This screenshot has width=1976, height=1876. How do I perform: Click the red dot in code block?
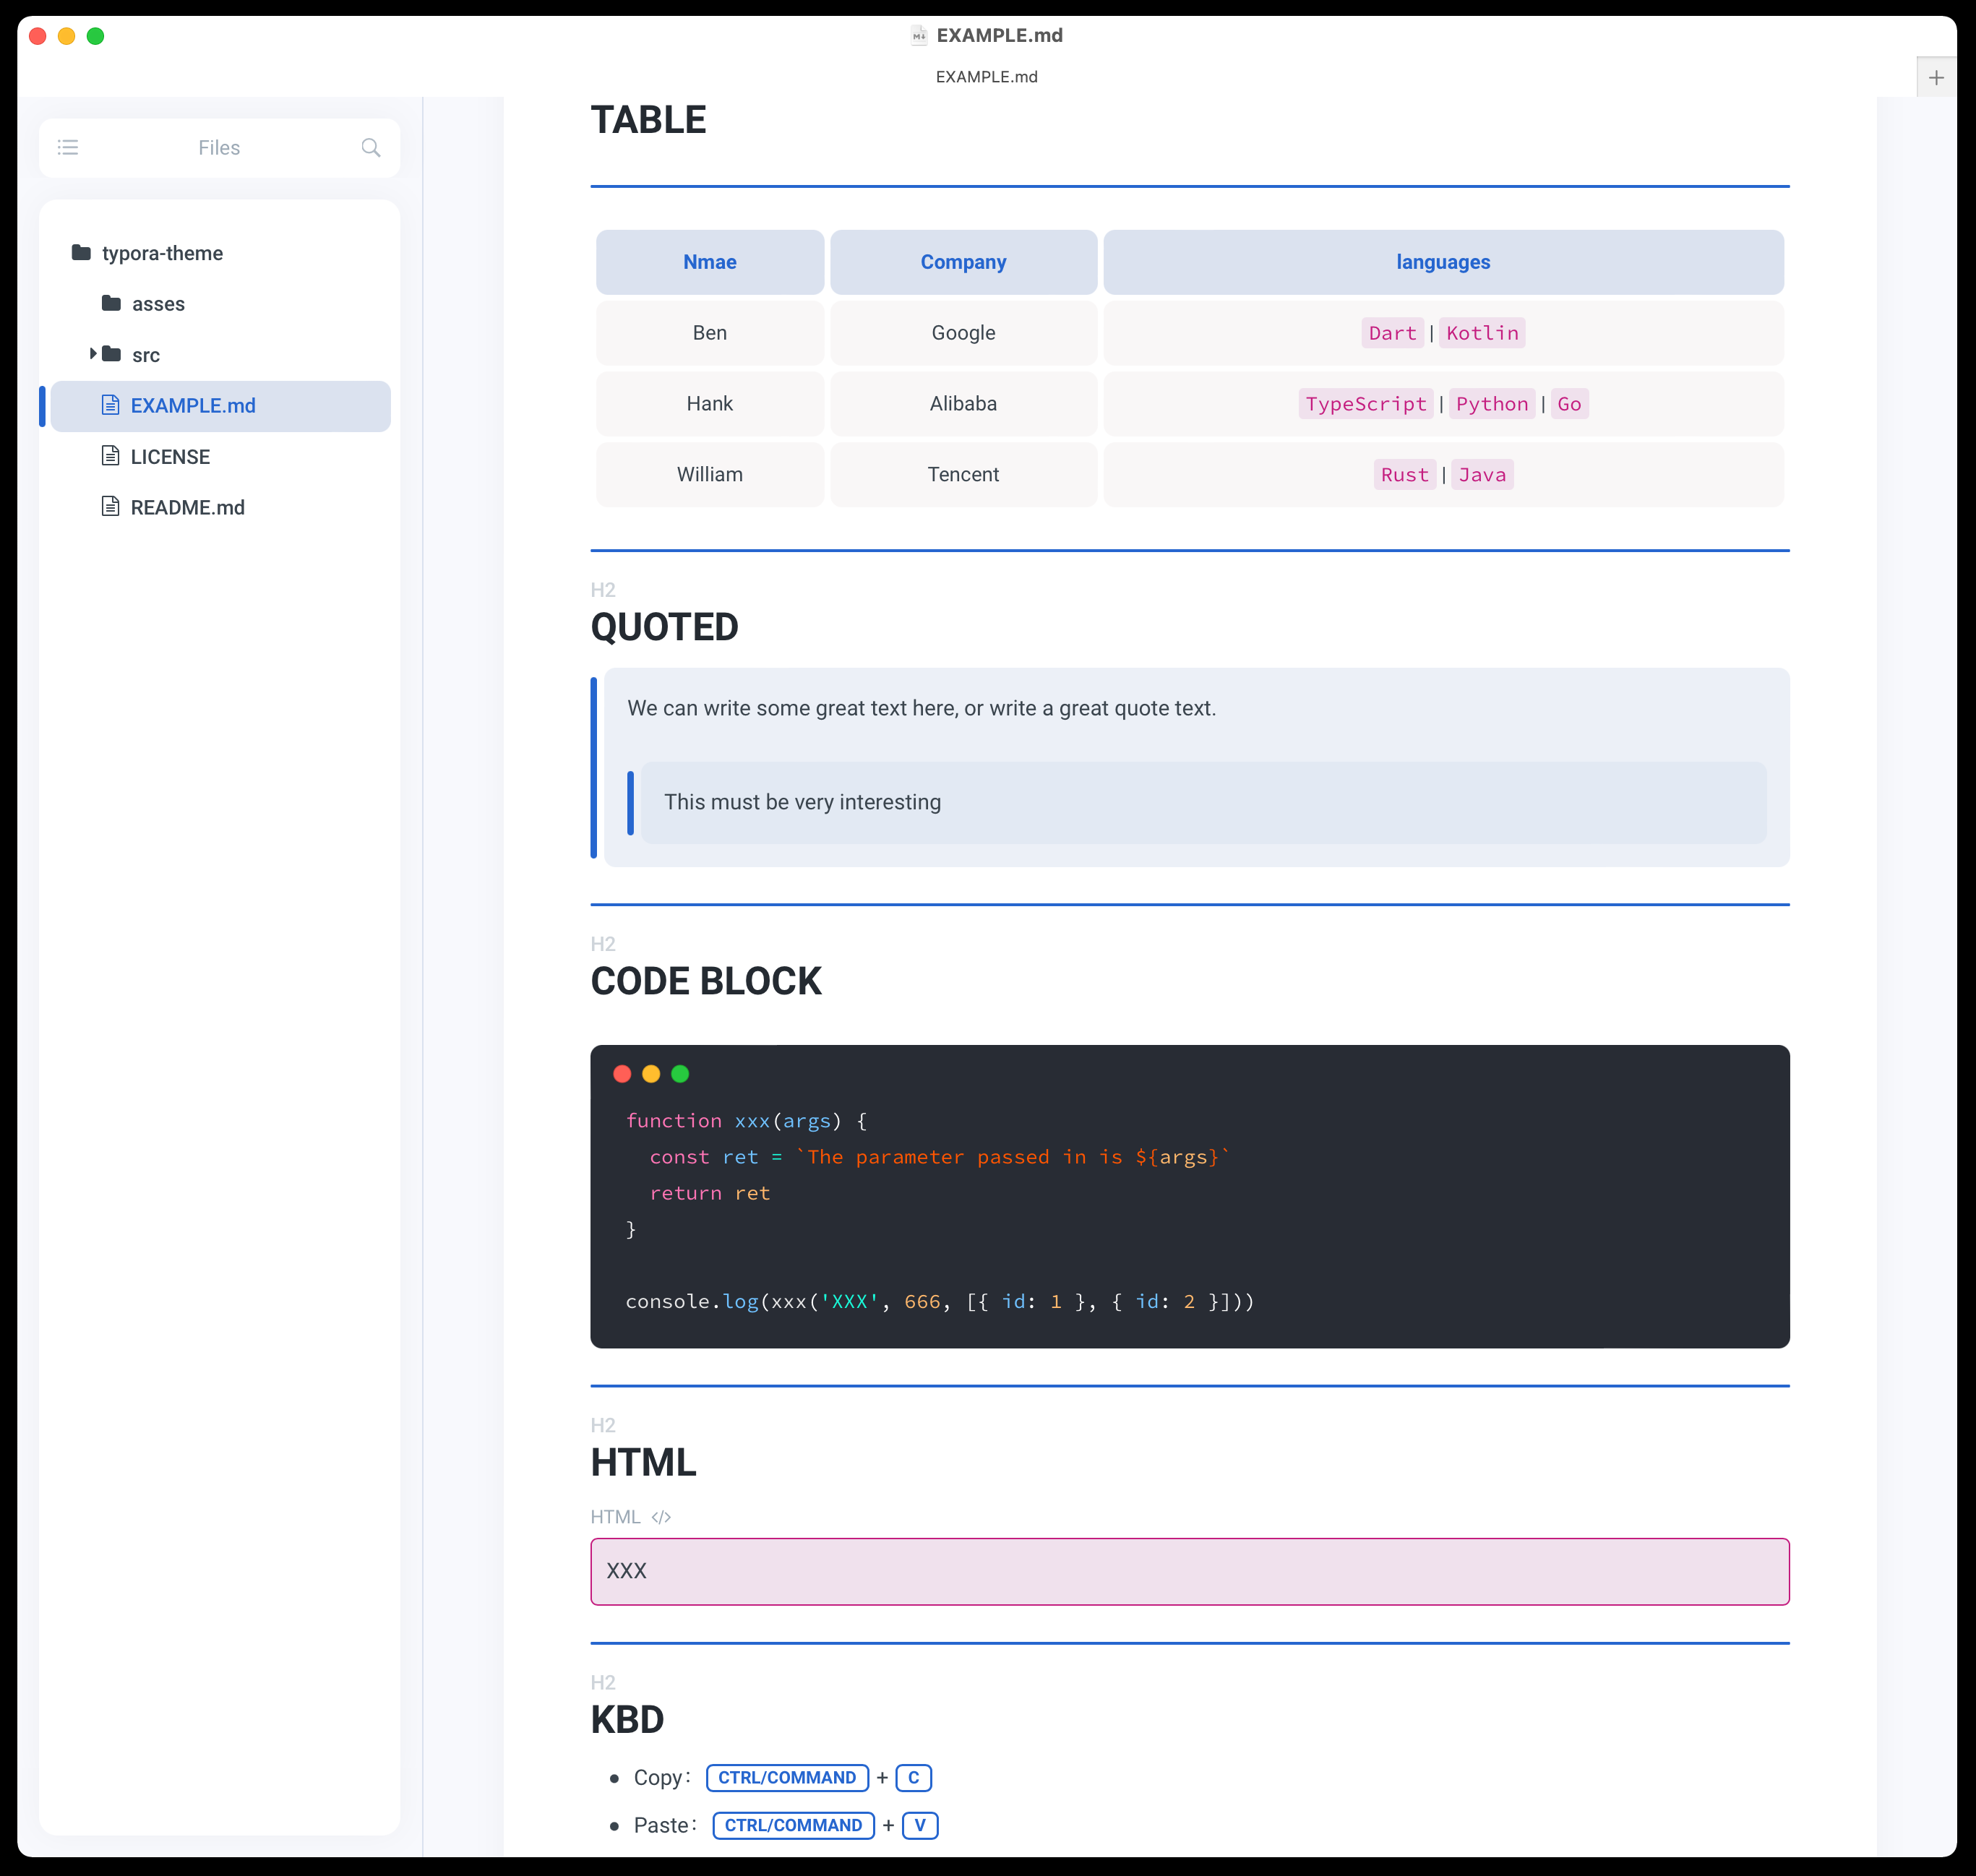click(622, 1074)
